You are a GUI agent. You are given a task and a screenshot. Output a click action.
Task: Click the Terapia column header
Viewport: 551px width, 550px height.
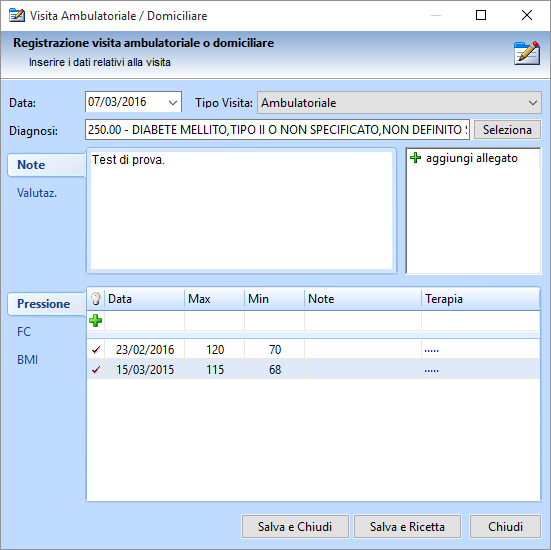coord(481,299)
